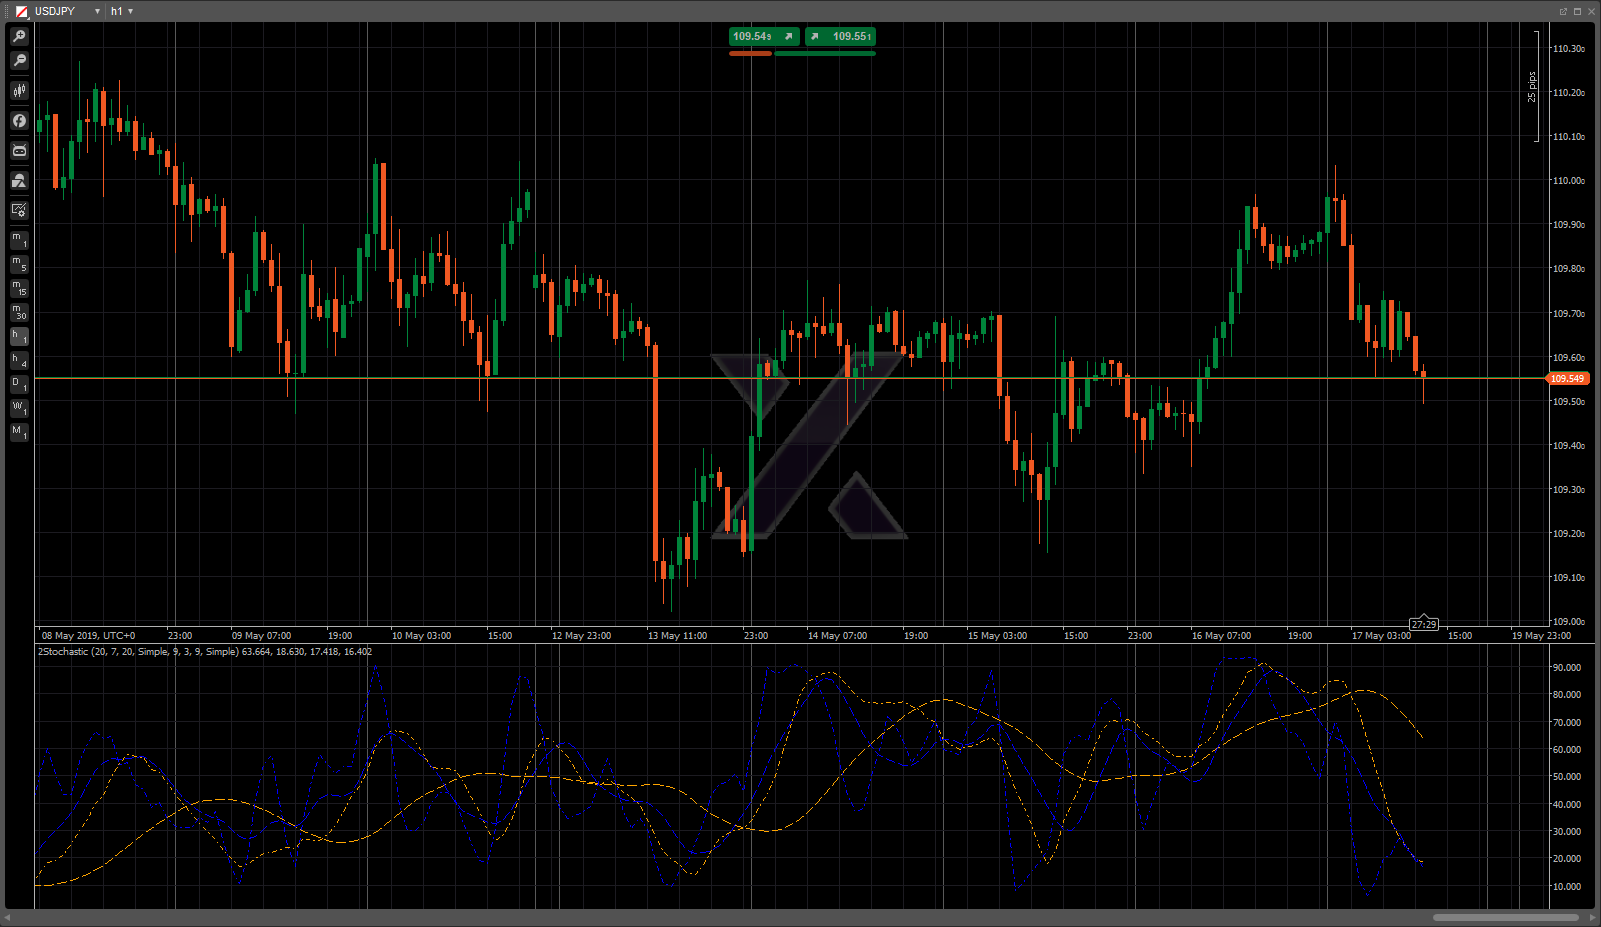This screenshot has width=1601, height=927.
Task: Select the D1 daily timeframe
Action: tap(19, 384)
